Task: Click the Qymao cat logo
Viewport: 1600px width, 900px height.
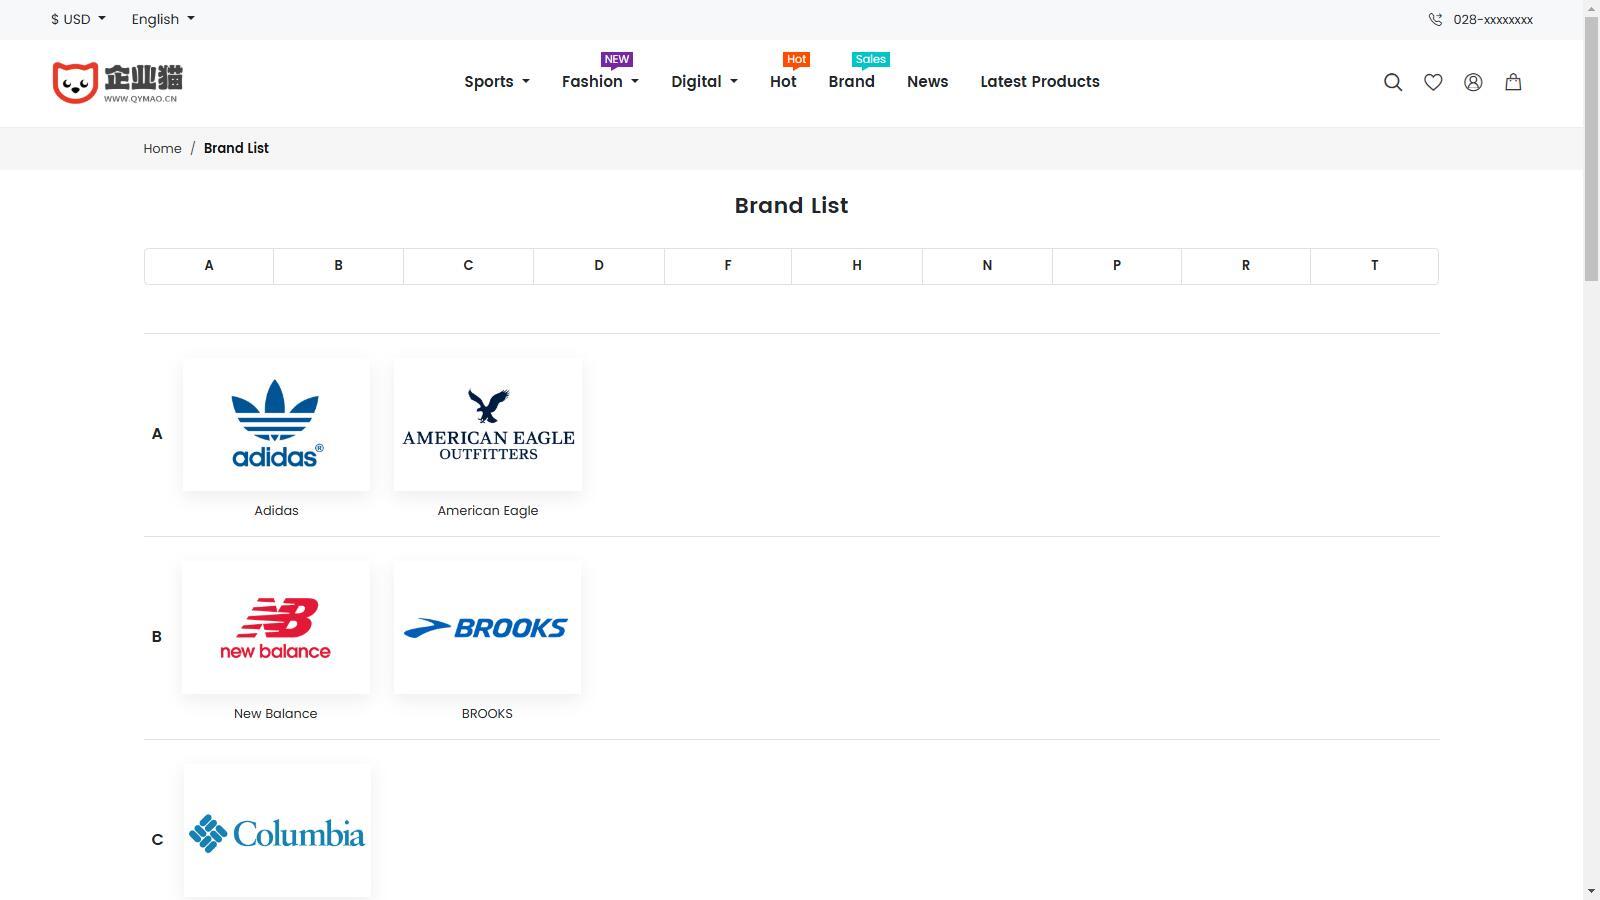Action: (118, 82)
